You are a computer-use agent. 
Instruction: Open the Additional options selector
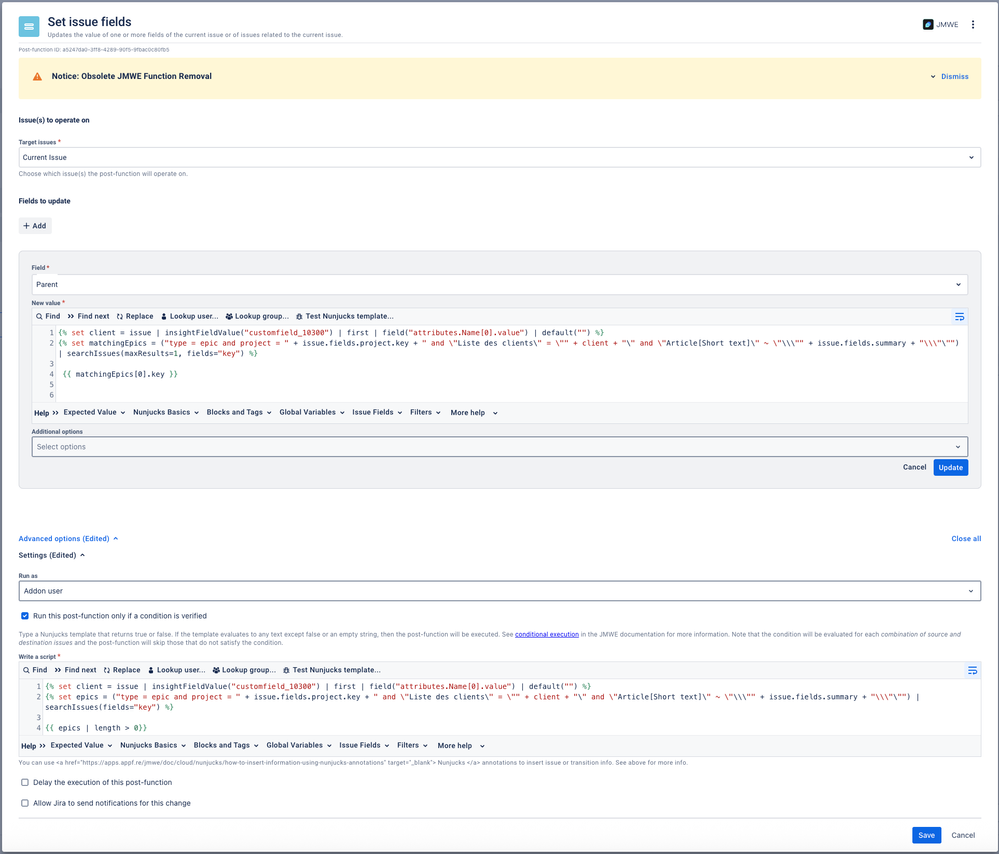pos(498,446)
